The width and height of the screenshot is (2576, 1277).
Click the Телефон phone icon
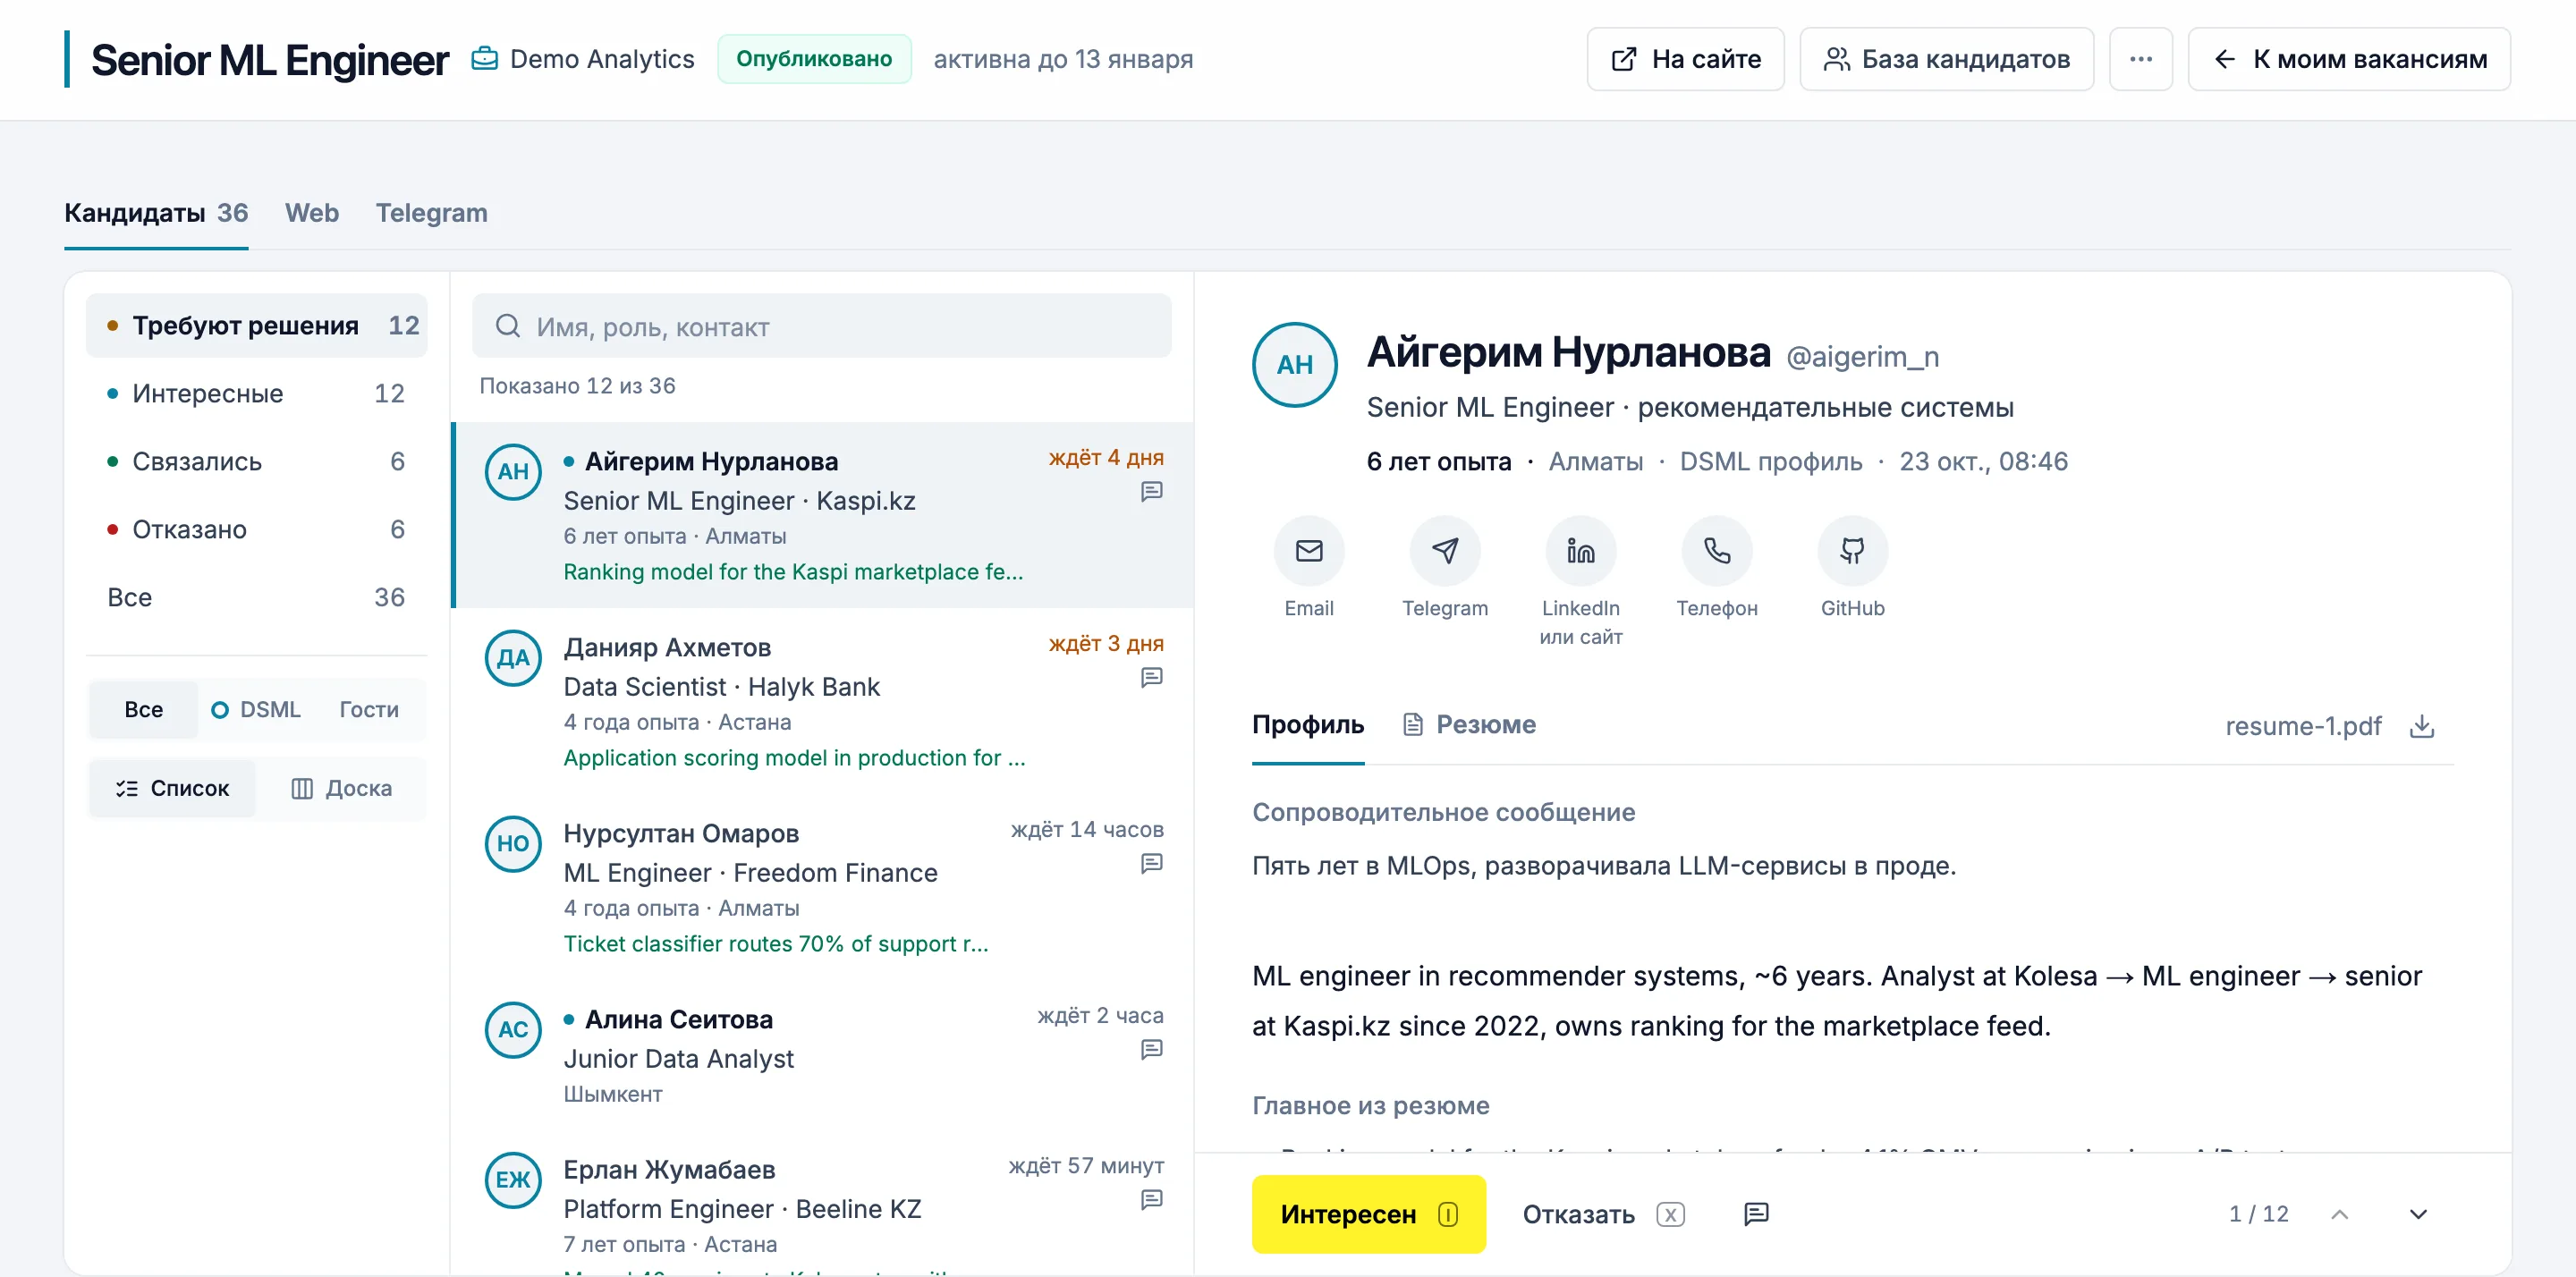pos(1716,551)
